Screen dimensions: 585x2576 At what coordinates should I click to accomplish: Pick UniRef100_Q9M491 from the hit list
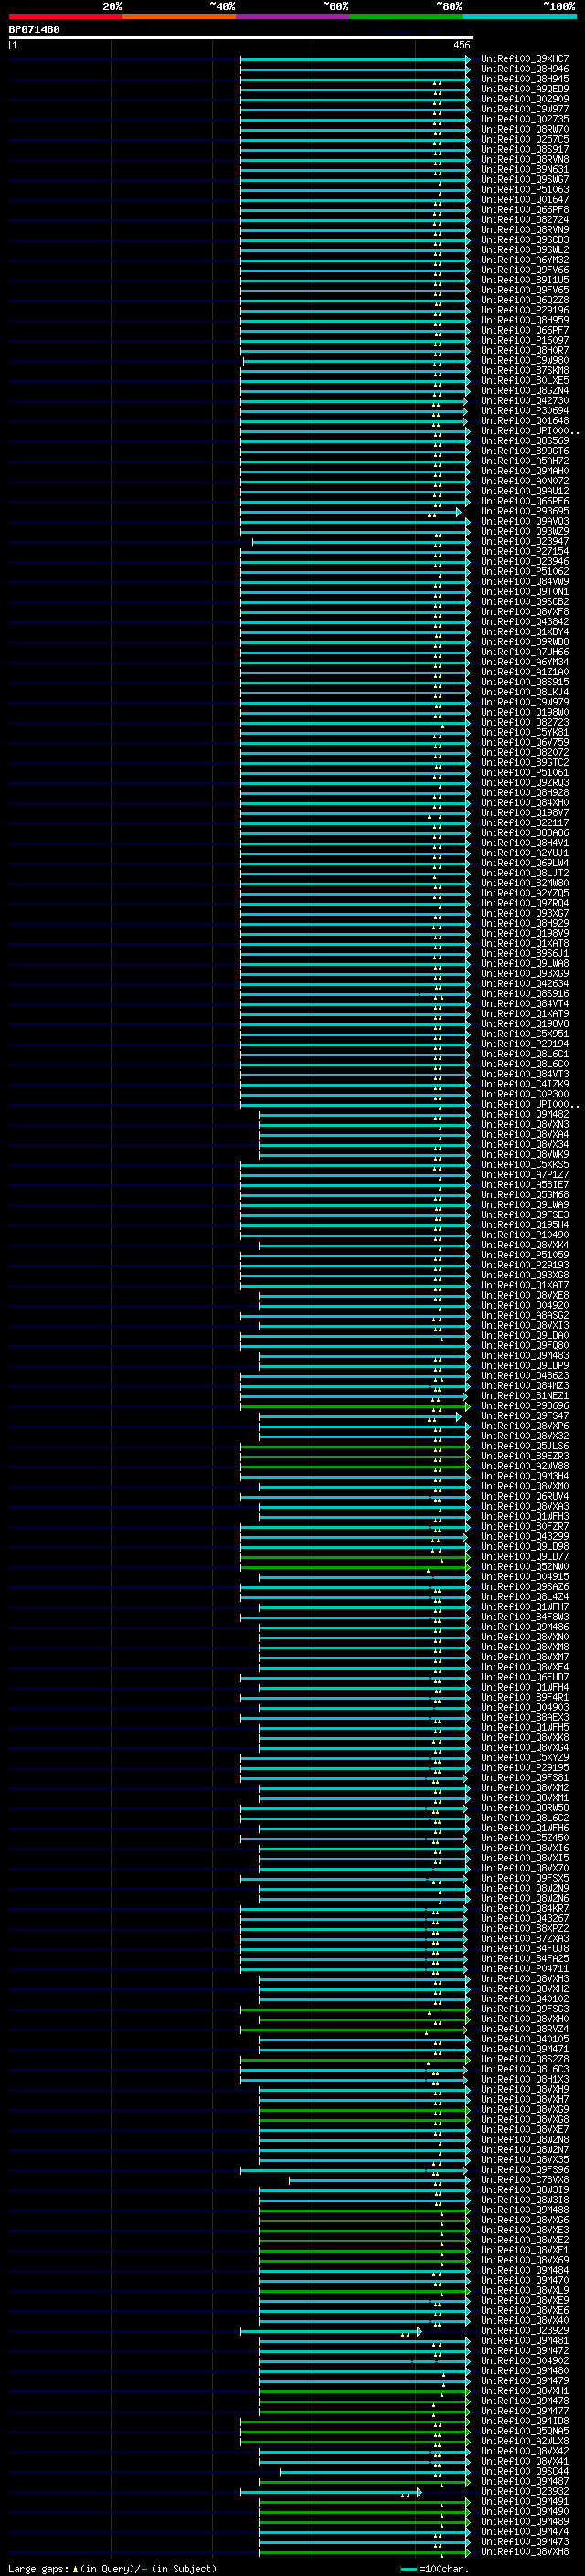point(525,2501)
